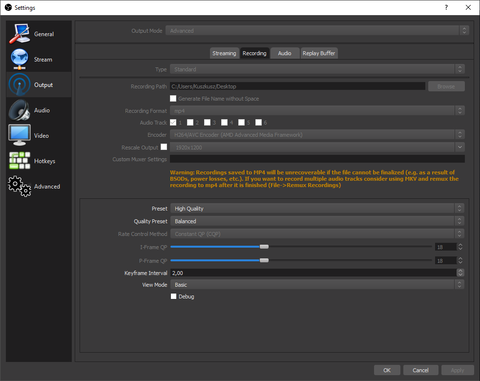The height and width of the screenshot is (381, 480).
Task: Click the help question mark icon
Action: [446, 7]
